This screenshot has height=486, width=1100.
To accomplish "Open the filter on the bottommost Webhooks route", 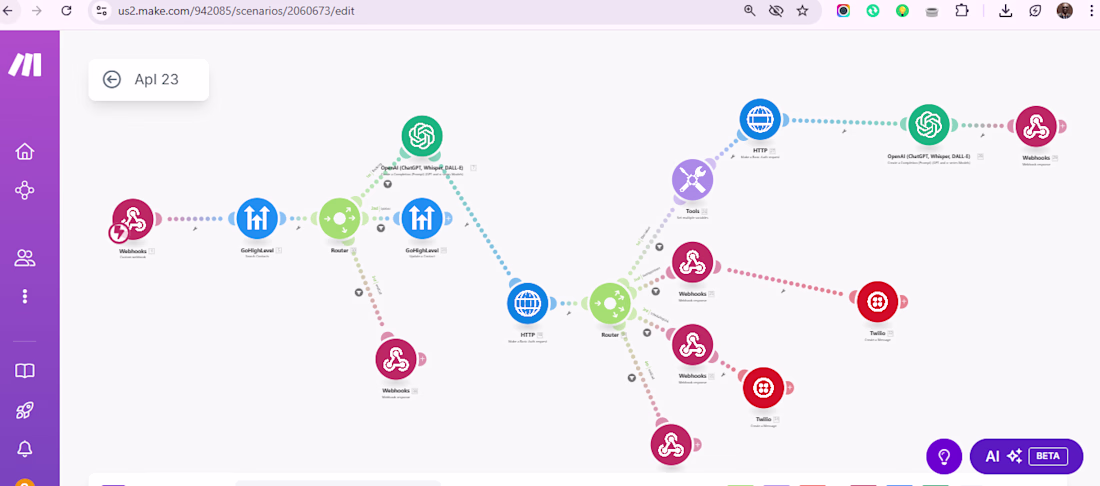I will [631, 377].
